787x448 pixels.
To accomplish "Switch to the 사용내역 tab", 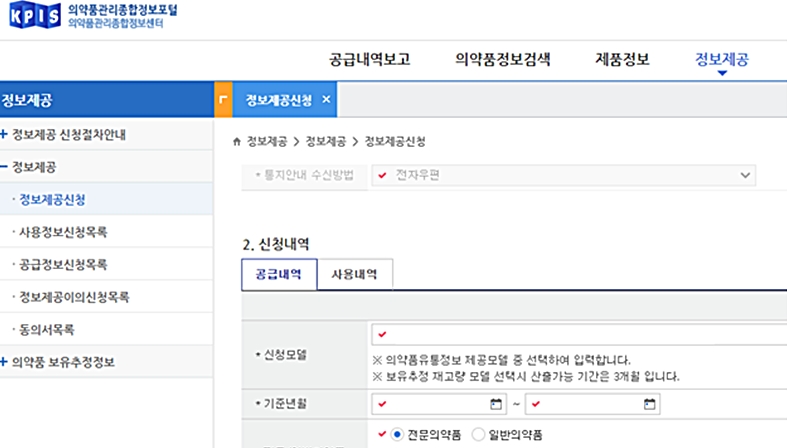I will point(355,274).
